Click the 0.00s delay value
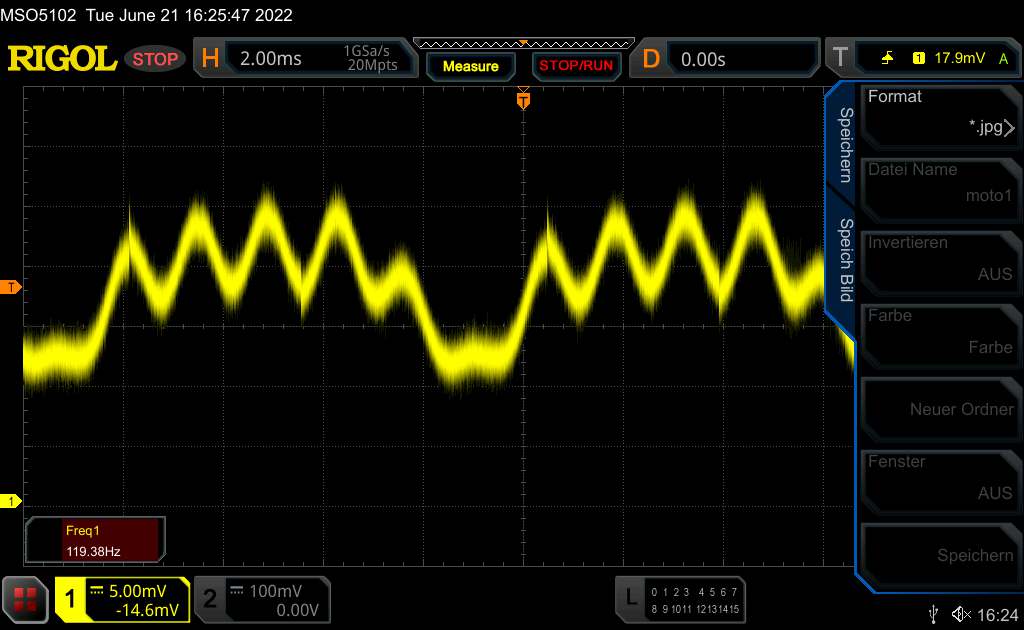This screenshot has height=630, width=1024. click(x=703, y=59)
